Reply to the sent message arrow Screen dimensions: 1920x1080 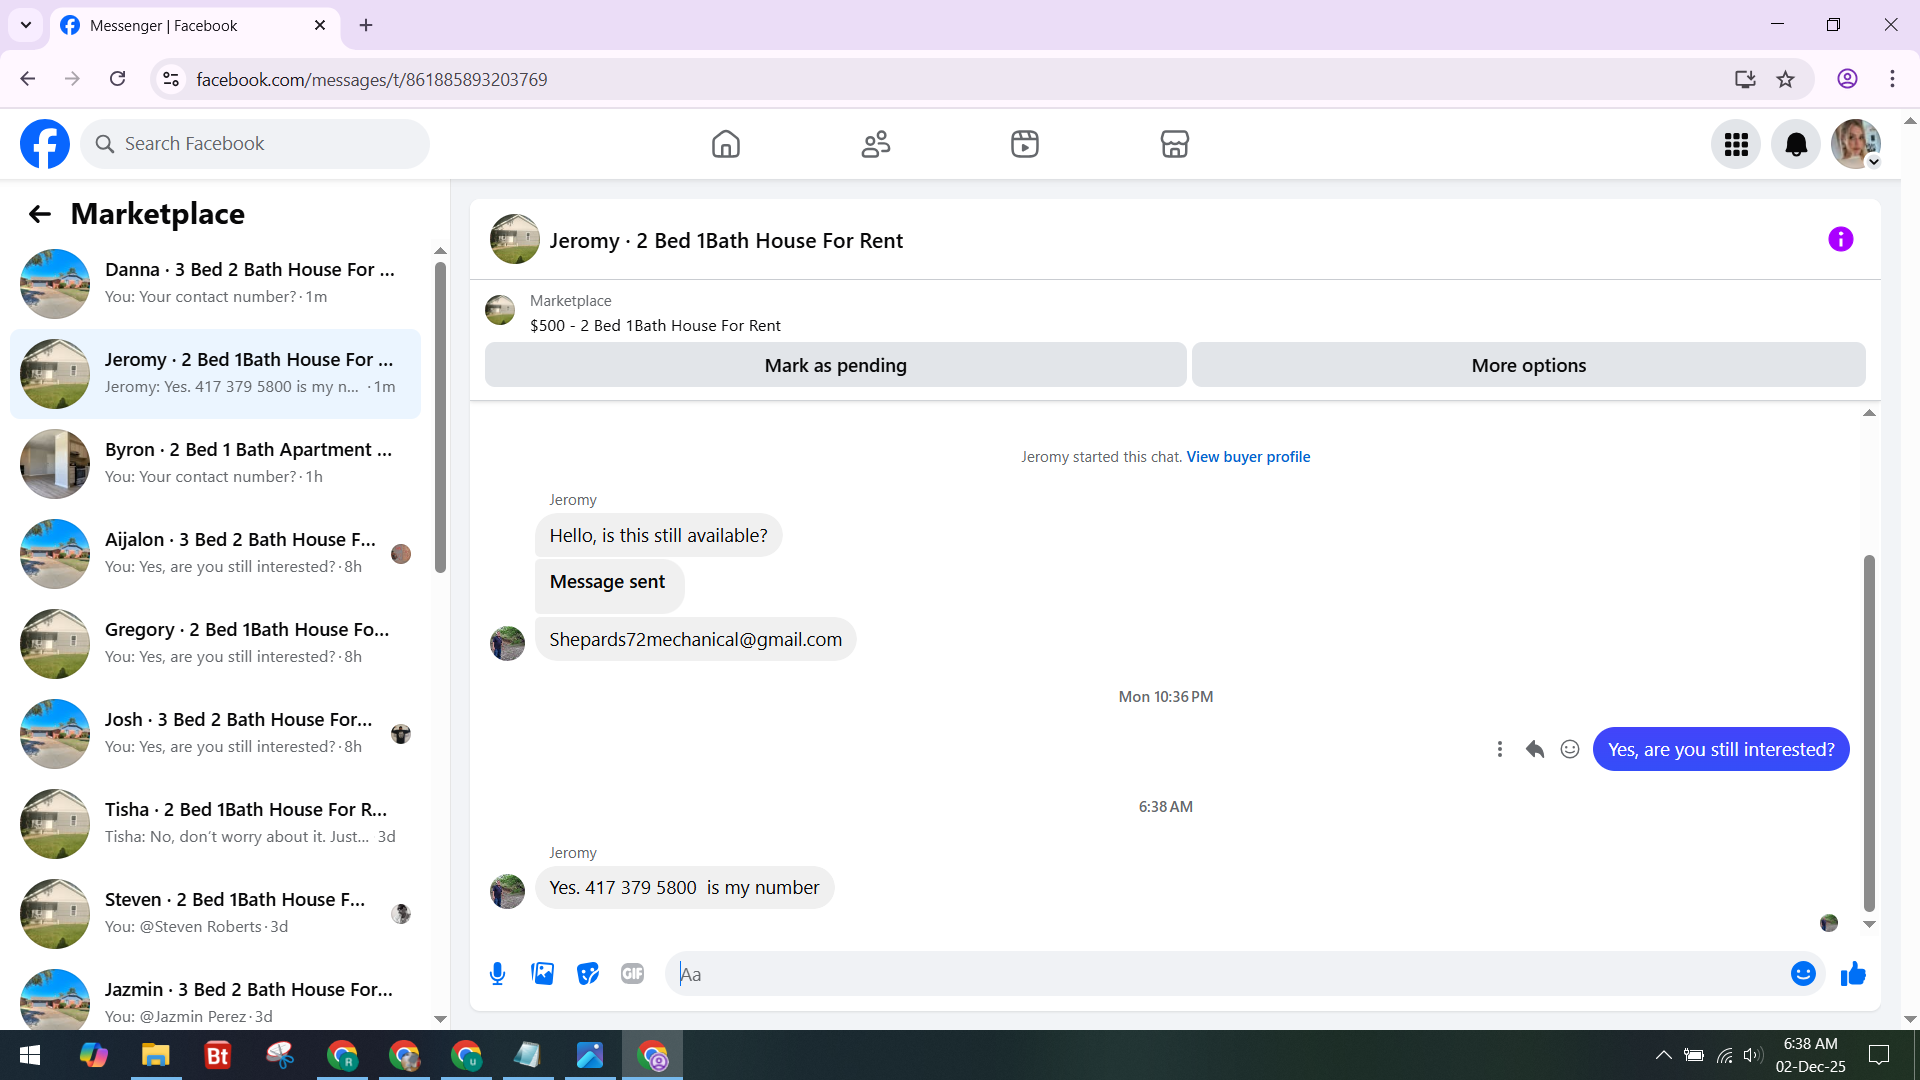(x=1535, y=750)
